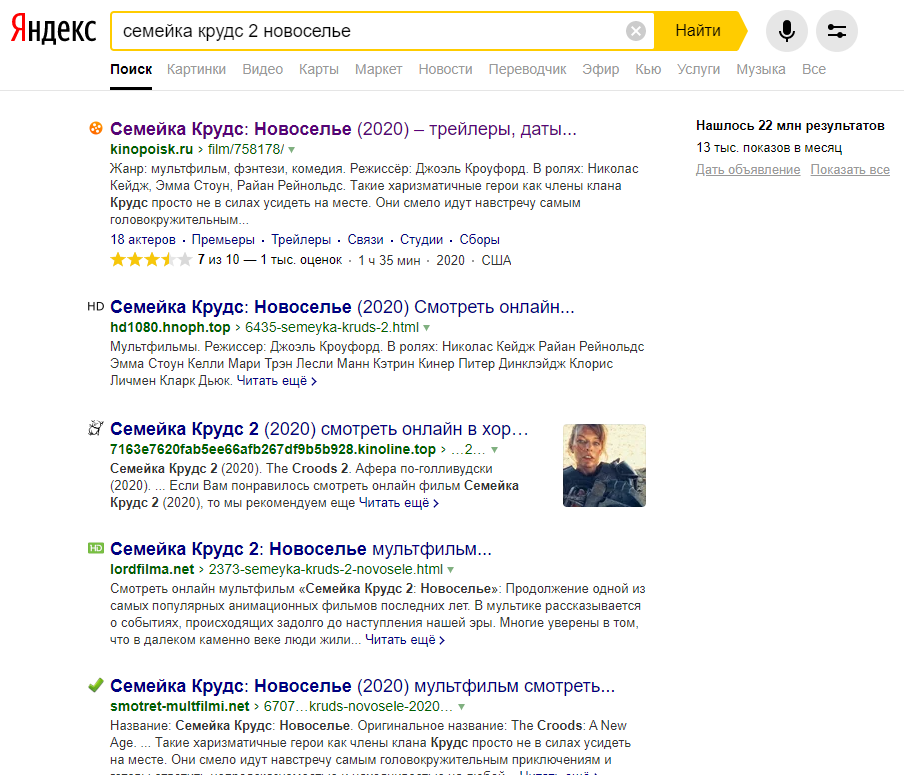Open the Новости tab

tap(445, 69)
